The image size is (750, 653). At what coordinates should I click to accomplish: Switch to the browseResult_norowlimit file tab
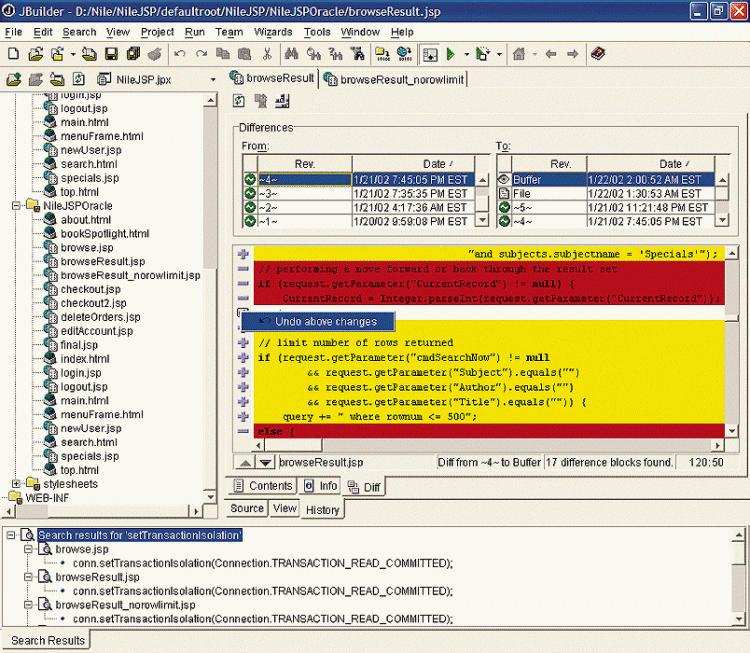pyautogui.click(x=395, y=79)
